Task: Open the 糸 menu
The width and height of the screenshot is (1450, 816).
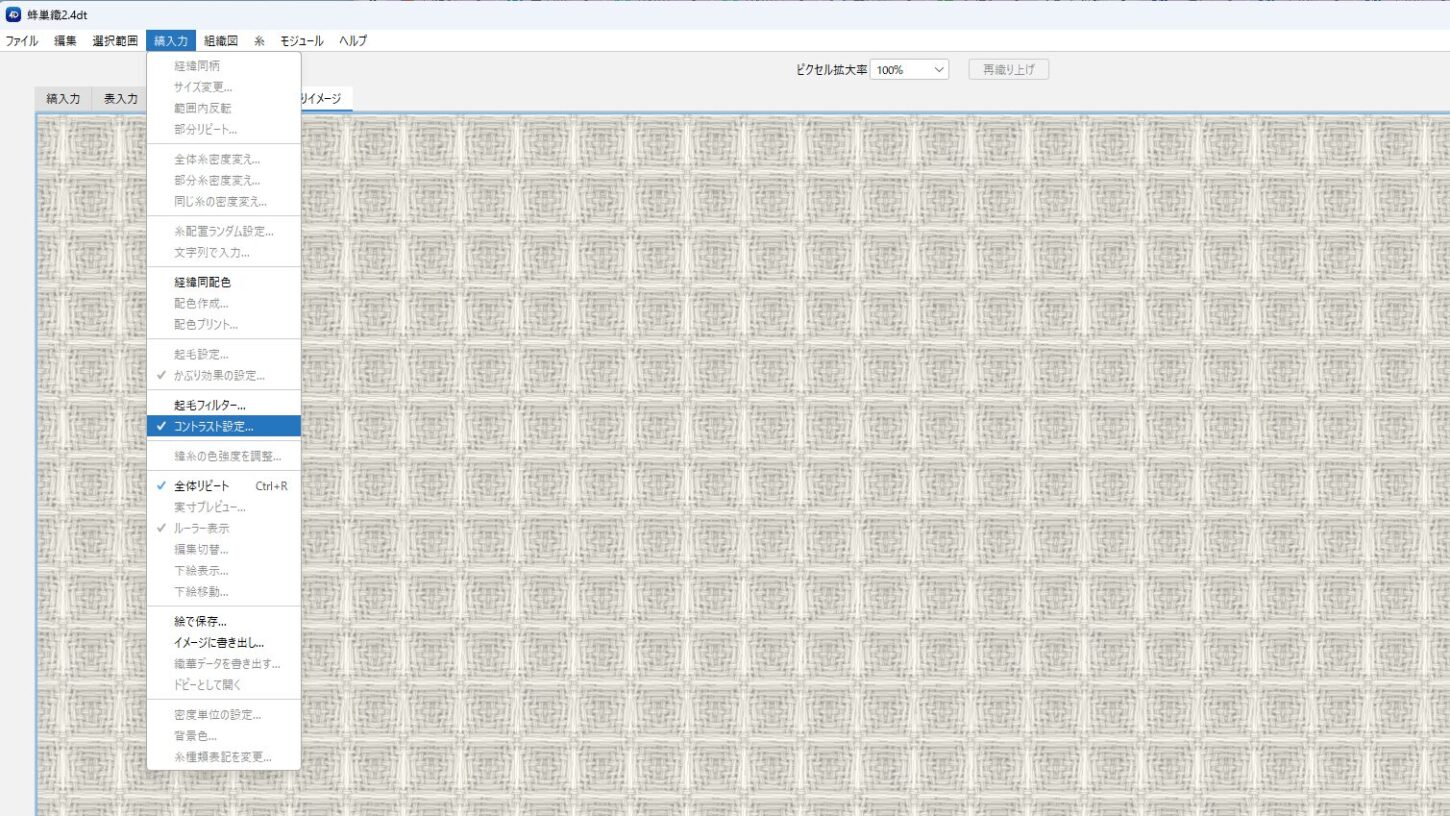Action: point(259,41)
